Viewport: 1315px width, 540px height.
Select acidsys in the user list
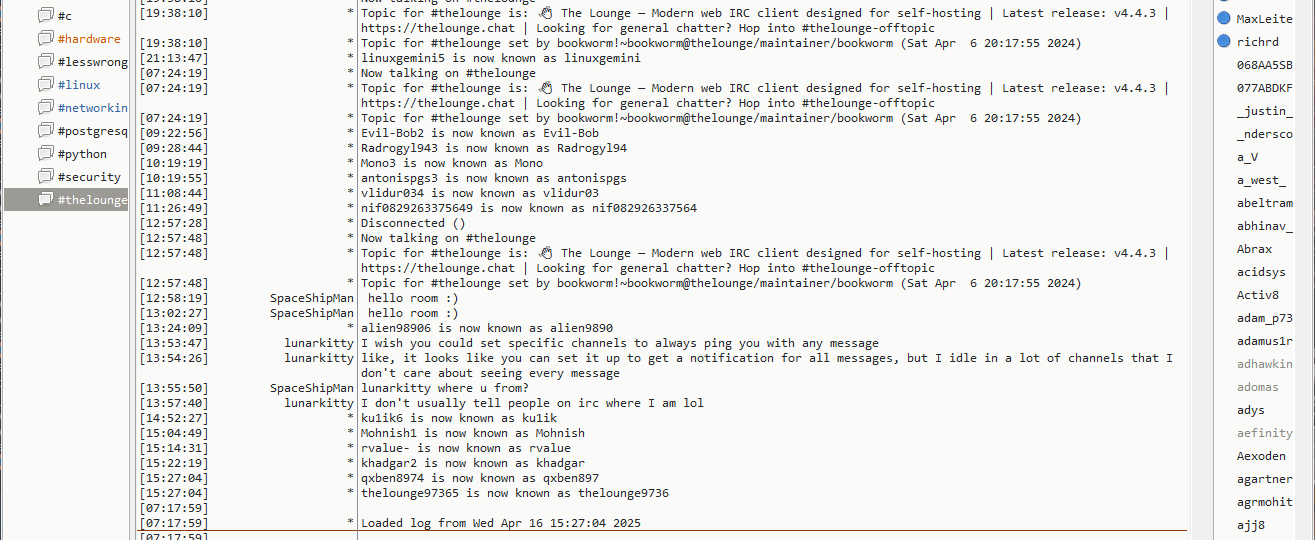(1261, 272)
